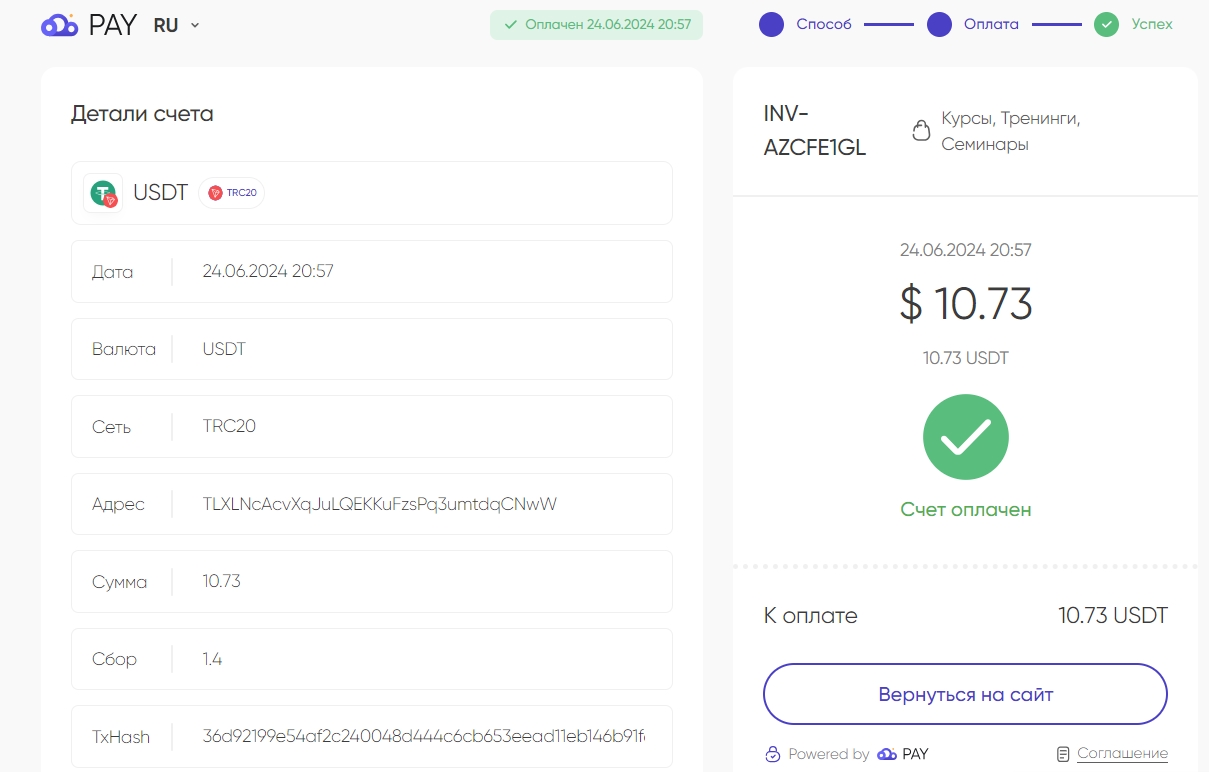The width and height of the screenshot is (1209, 772).
Task: Click the TRC20 network badge
Action: 232,193
